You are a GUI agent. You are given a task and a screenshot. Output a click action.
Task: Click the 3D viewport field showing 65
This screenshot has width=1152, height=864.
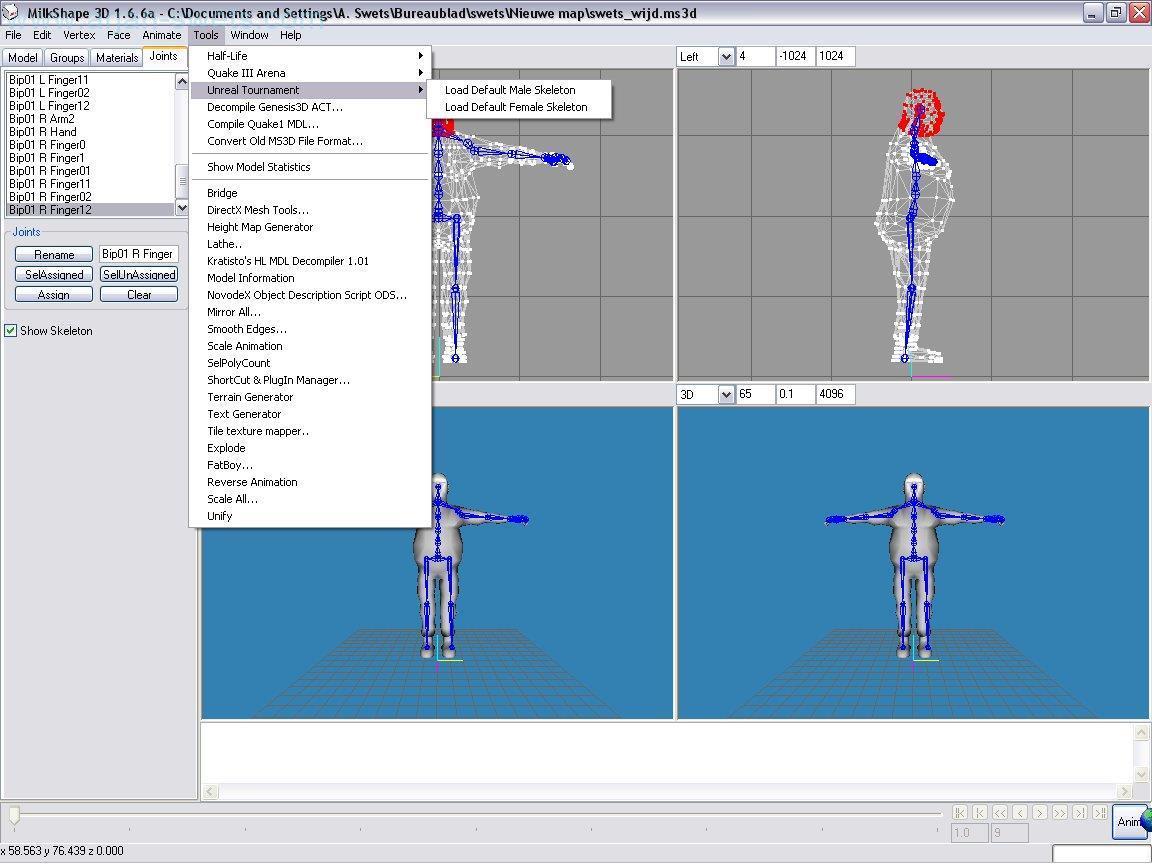[x=755, y=395]
